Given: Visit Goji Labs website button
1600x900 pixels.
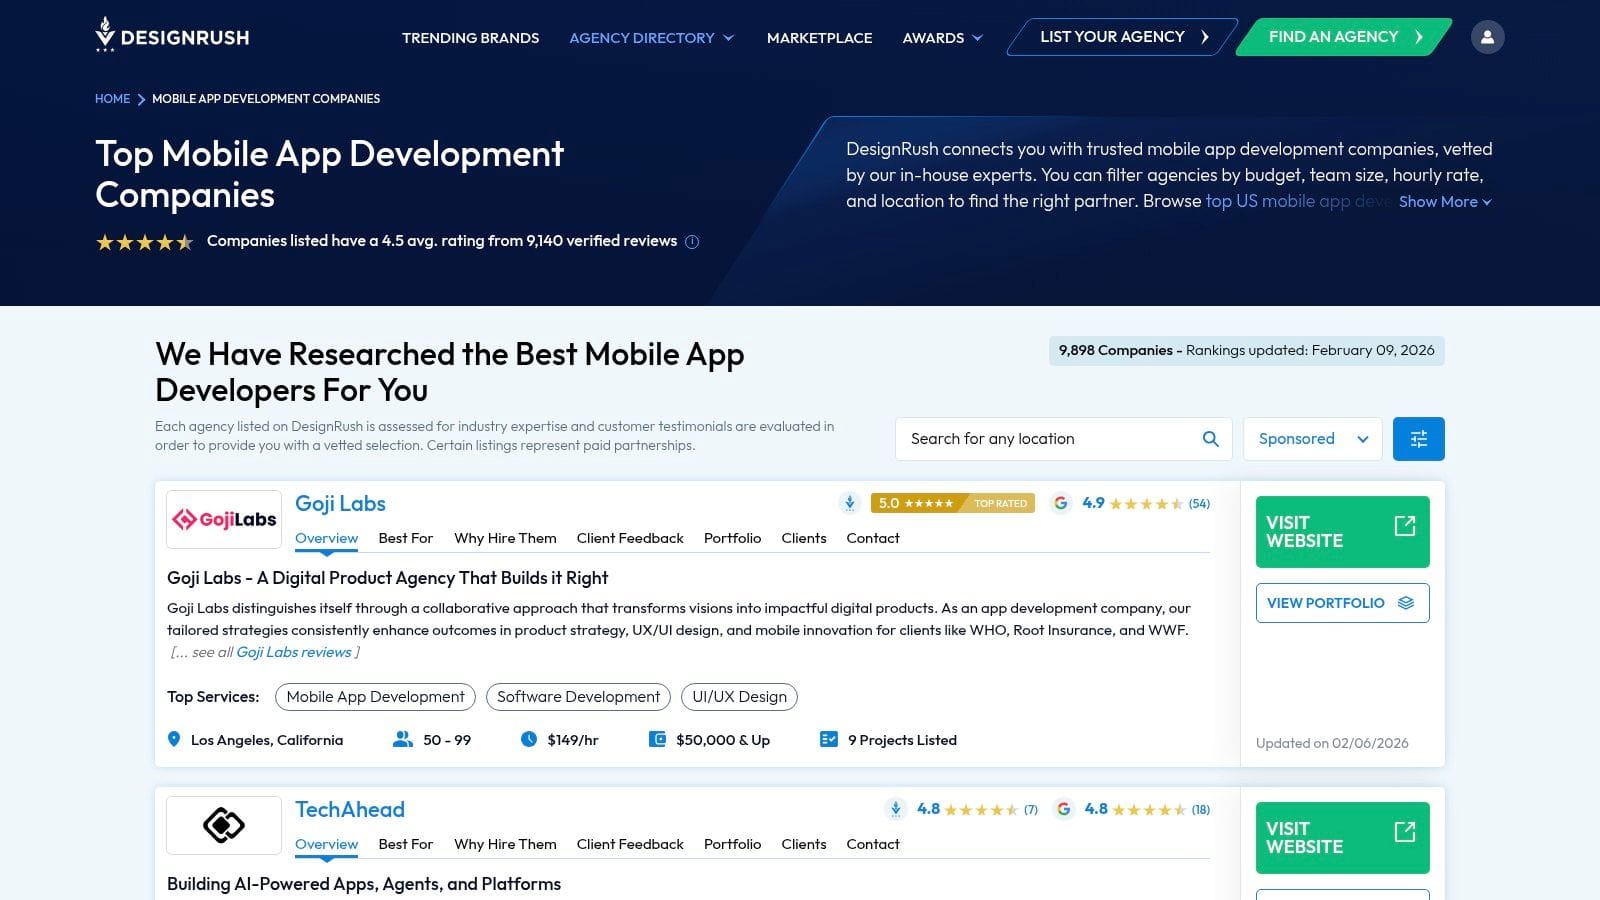Looking at the screenshot, I should (x=1342, y=532).
